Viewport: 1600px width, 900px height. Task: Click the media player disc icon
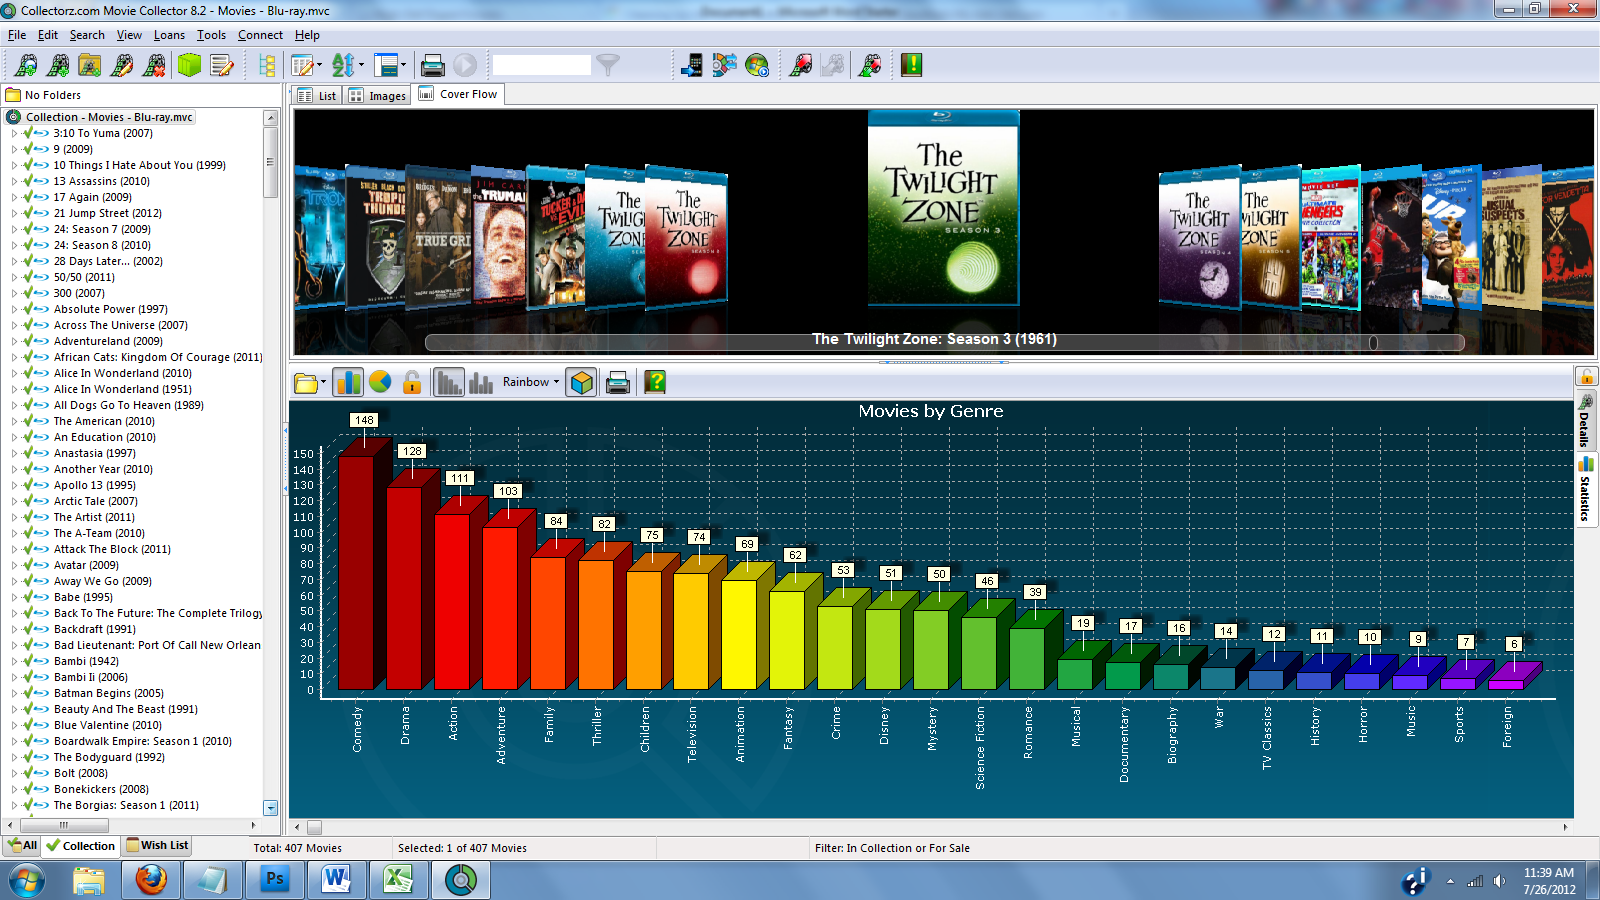(757, 66)
